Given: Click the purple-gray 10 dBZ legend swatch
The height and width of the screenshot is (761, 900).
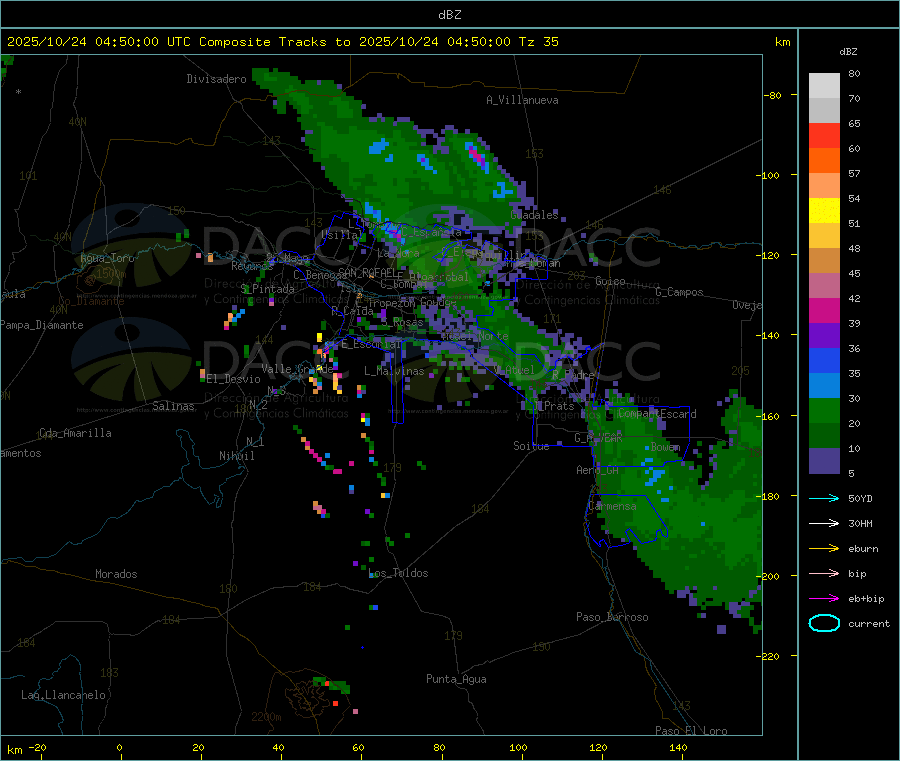Looking at the screenshot, I should pos(824,461).
